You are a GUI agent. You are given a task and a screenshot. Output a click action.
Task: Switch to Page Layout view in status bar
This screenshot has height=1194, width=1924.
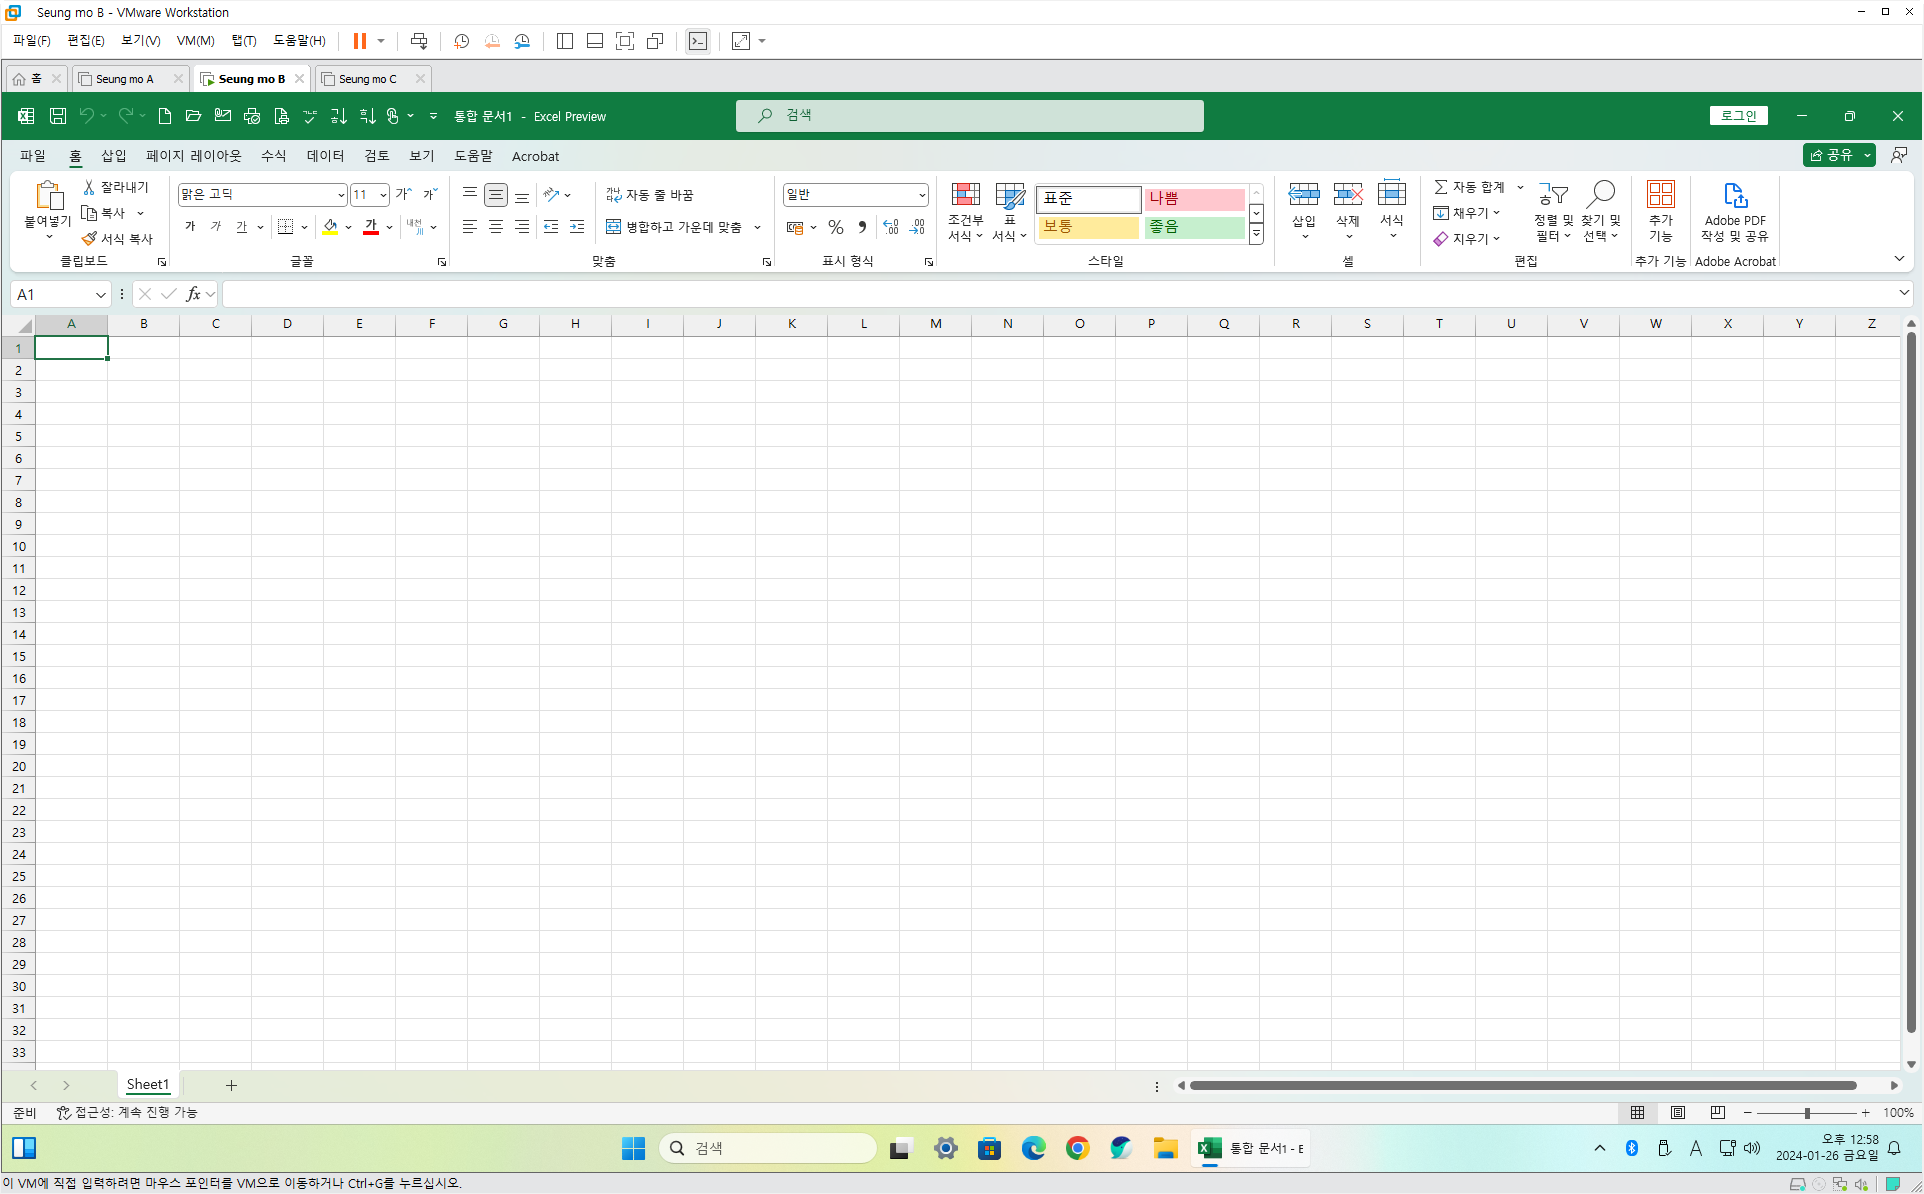[1678, 1113]
